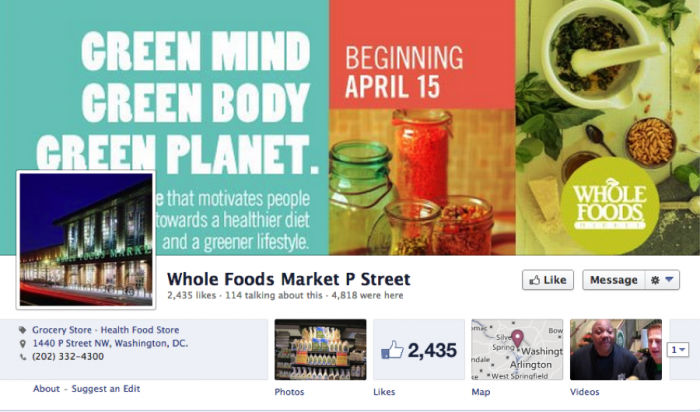Screen dimensions: 700x412
Task: Click the thumbs-up icon on the Like button
Action: click(534, 280)
